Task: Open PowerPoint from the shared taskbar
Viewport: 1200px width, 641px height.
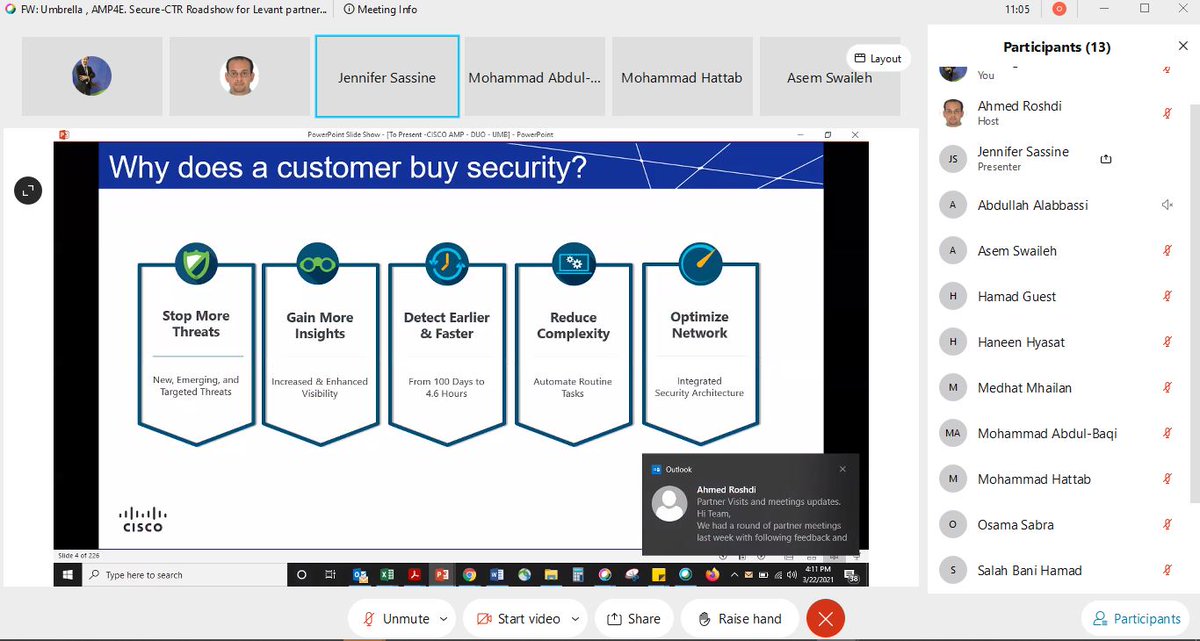Action: tap(441, 575)
